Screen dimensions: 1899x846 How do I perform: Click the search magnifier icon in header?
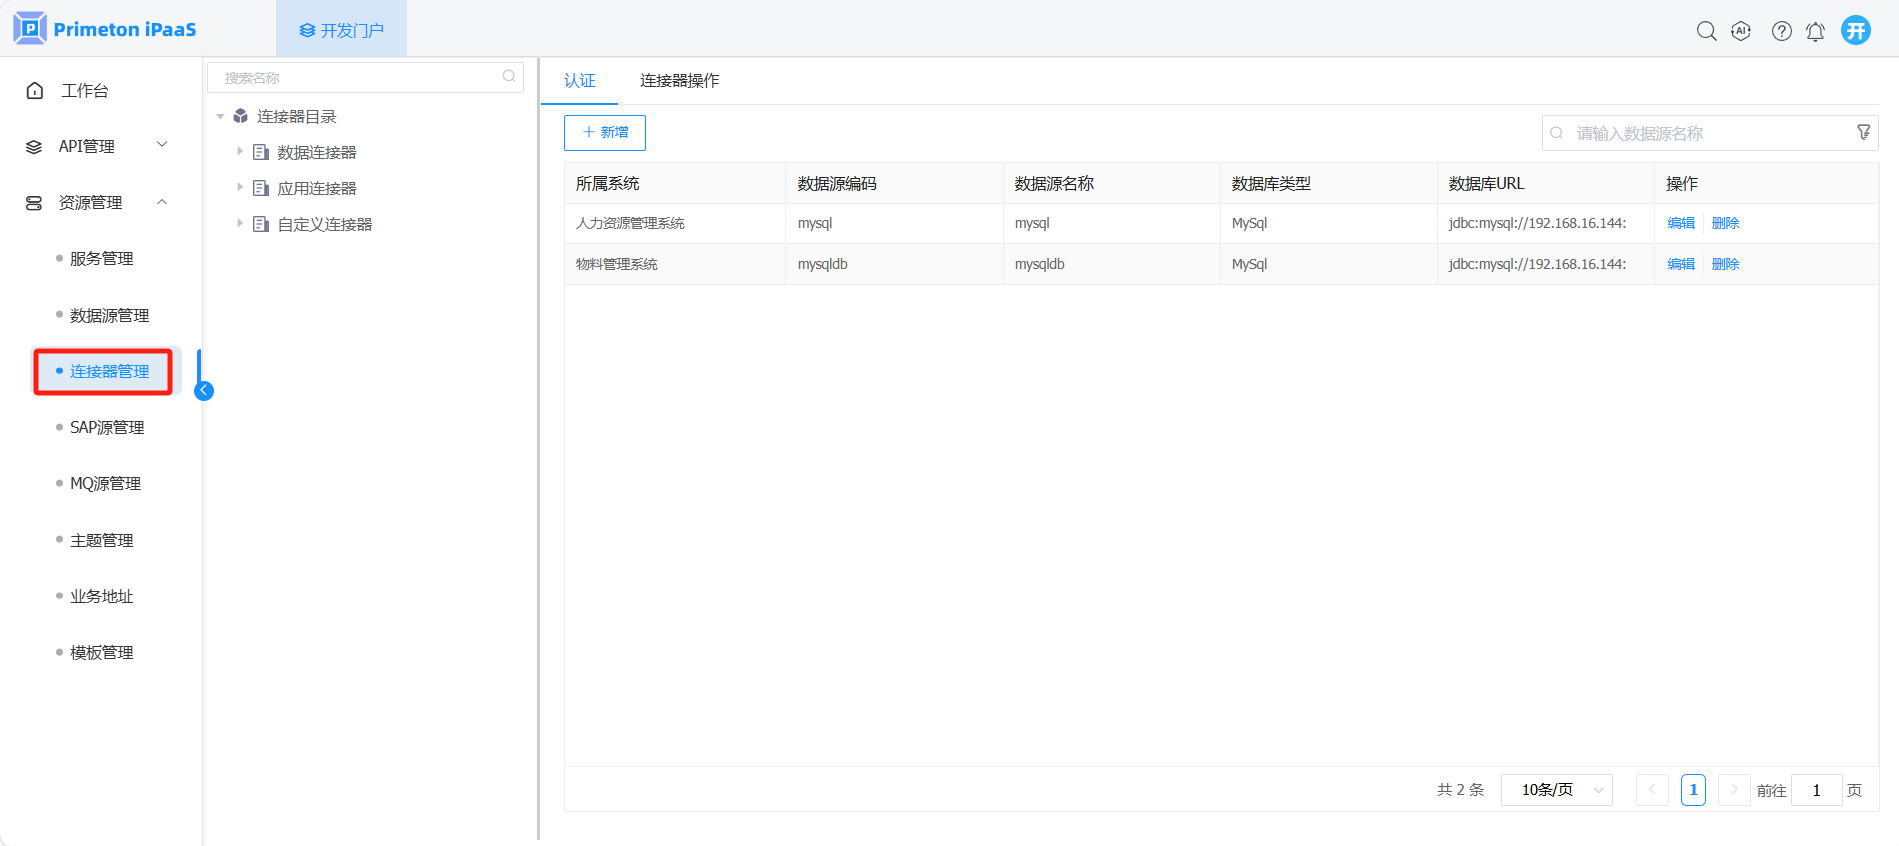pyautogui.click(x=1706, y=31)
